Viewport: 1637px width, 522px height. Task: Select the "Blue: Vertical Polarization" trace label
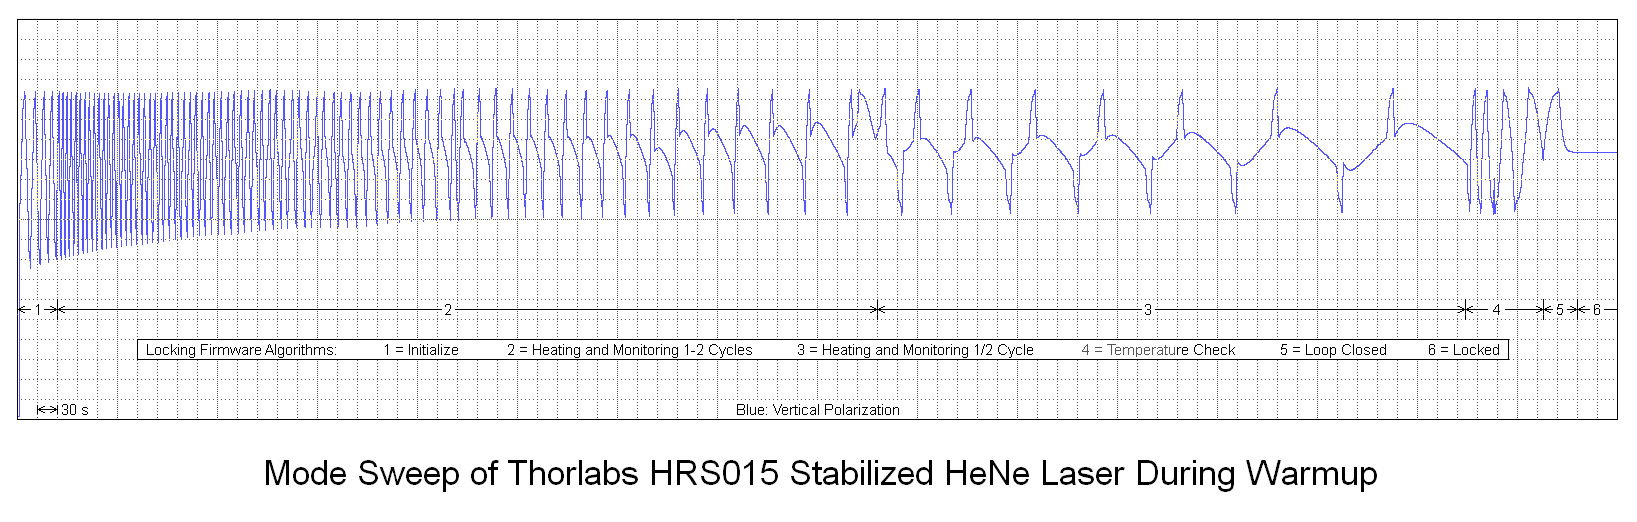(817, 410)
